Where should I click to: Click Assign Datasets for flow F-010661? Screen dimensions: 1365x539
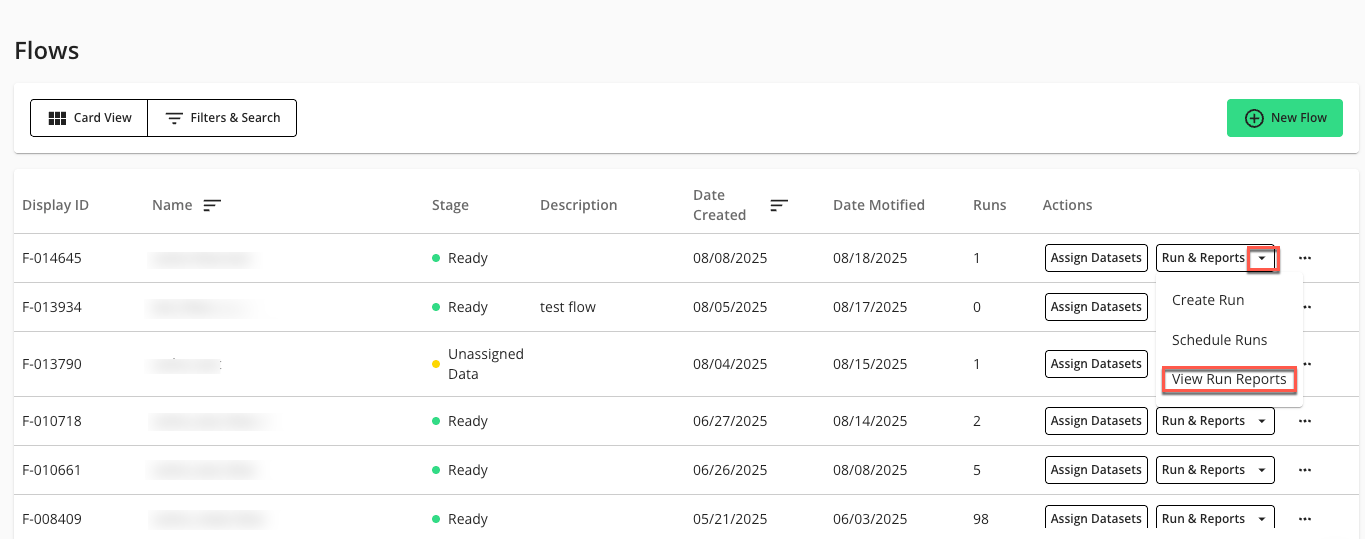pyautogui.click(x=1096, y=470)
